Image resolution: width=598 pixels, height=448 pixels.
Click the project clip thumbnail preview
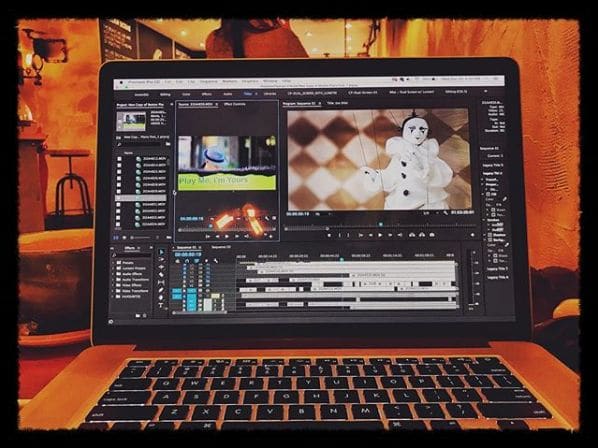131,121
